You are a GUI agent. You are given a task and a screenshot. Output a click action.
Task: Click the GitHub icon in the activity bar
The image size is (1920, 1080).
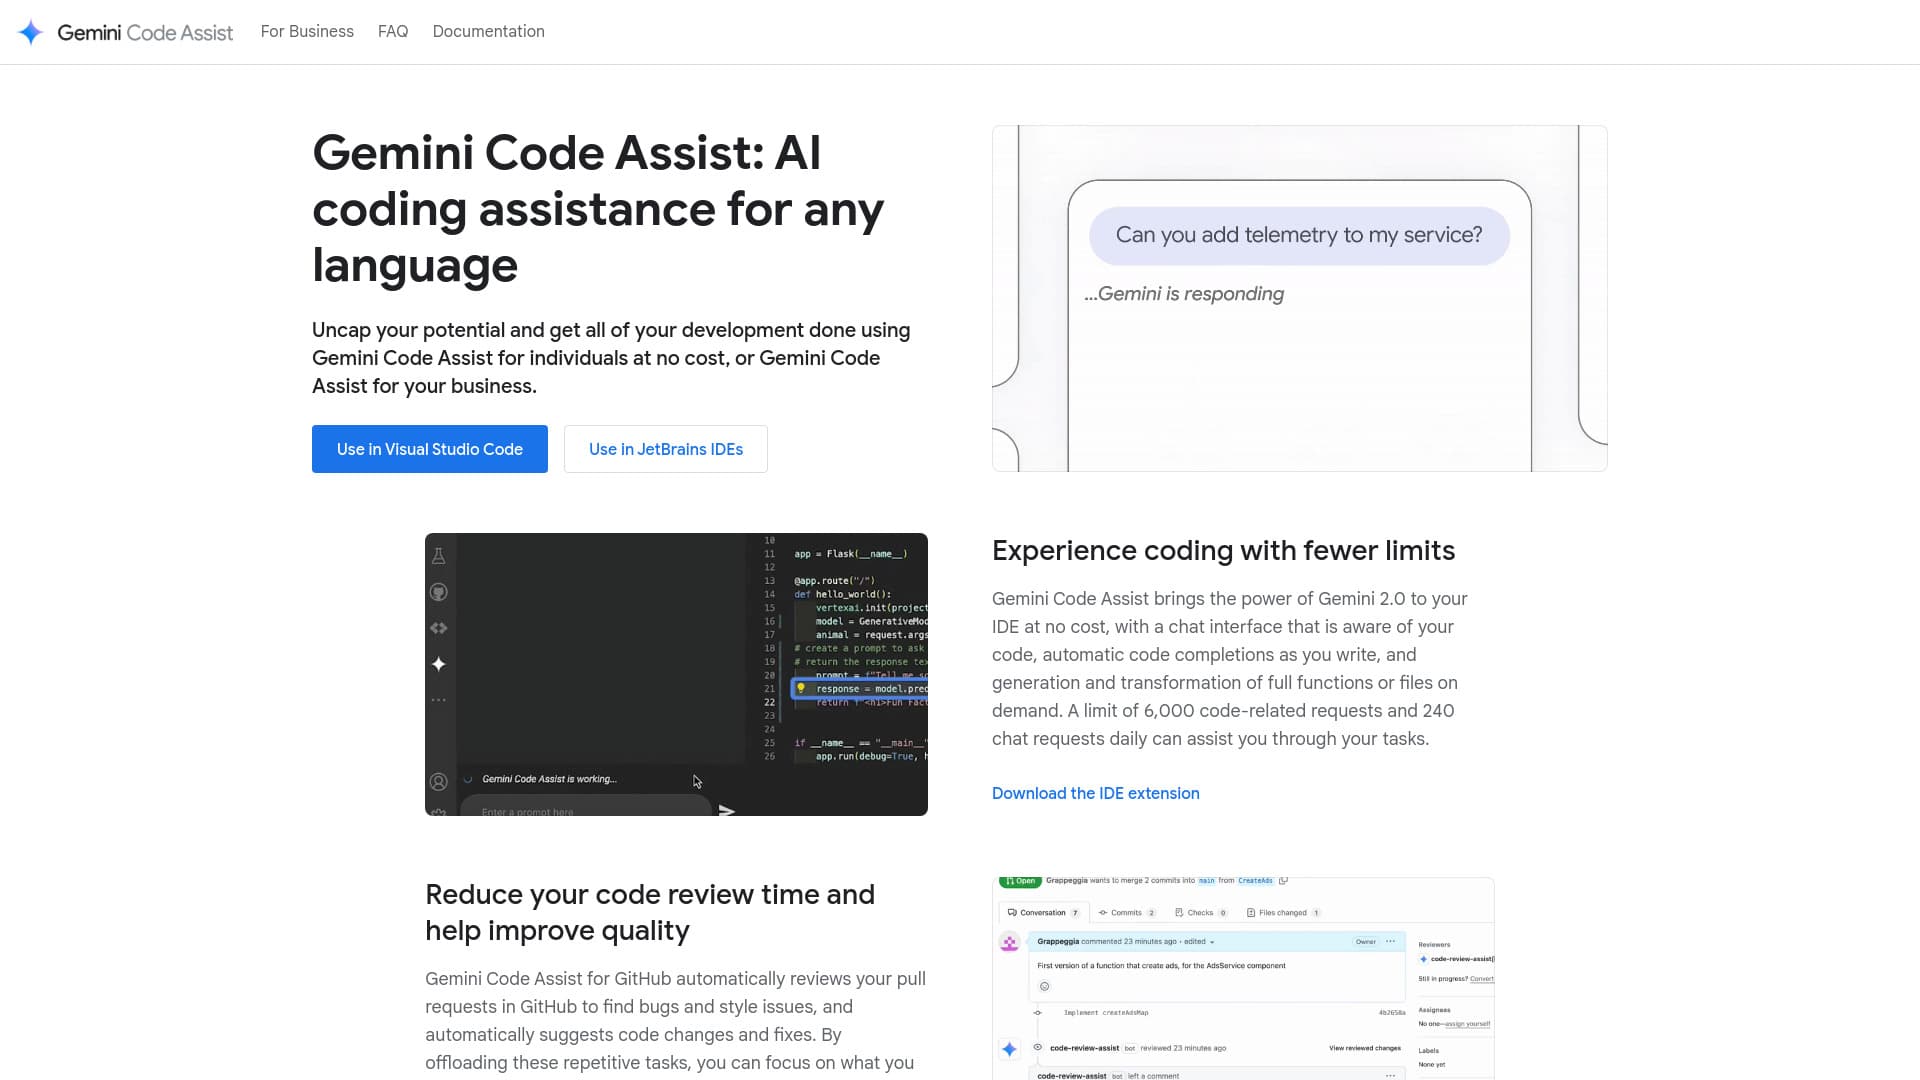point(439,592)
